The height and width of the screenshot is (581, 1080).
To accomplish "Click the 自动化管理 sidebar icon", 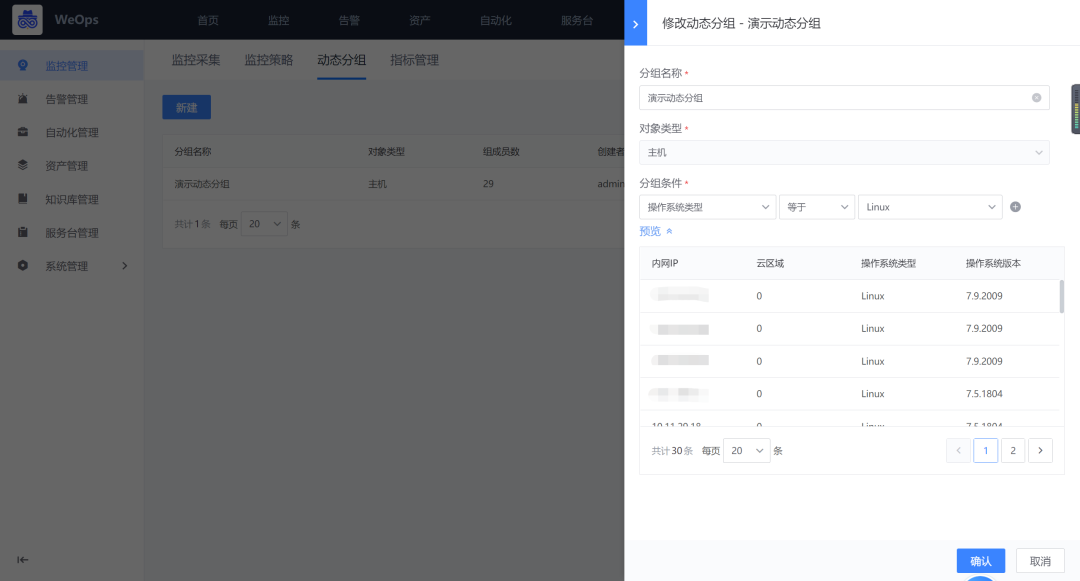I will [x=23, y=132].
